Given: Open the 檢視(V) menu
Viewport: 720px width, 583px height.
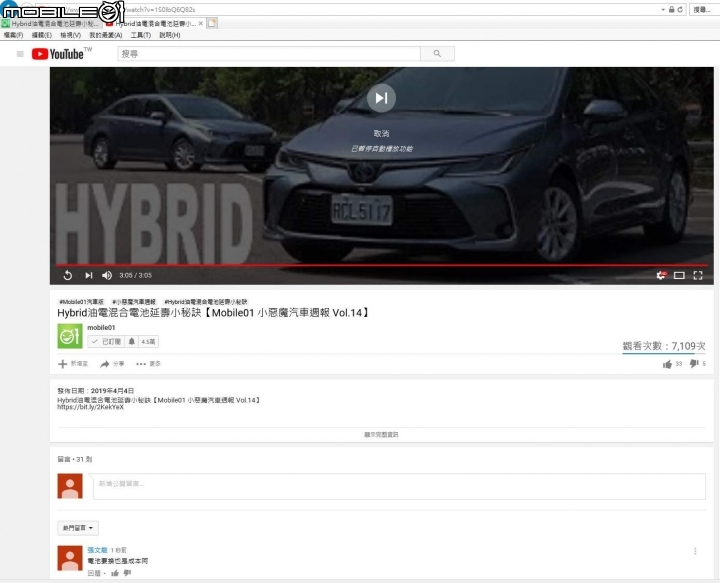Looking at the screenshot, I should pyautogui.click(x=70, y=35).
